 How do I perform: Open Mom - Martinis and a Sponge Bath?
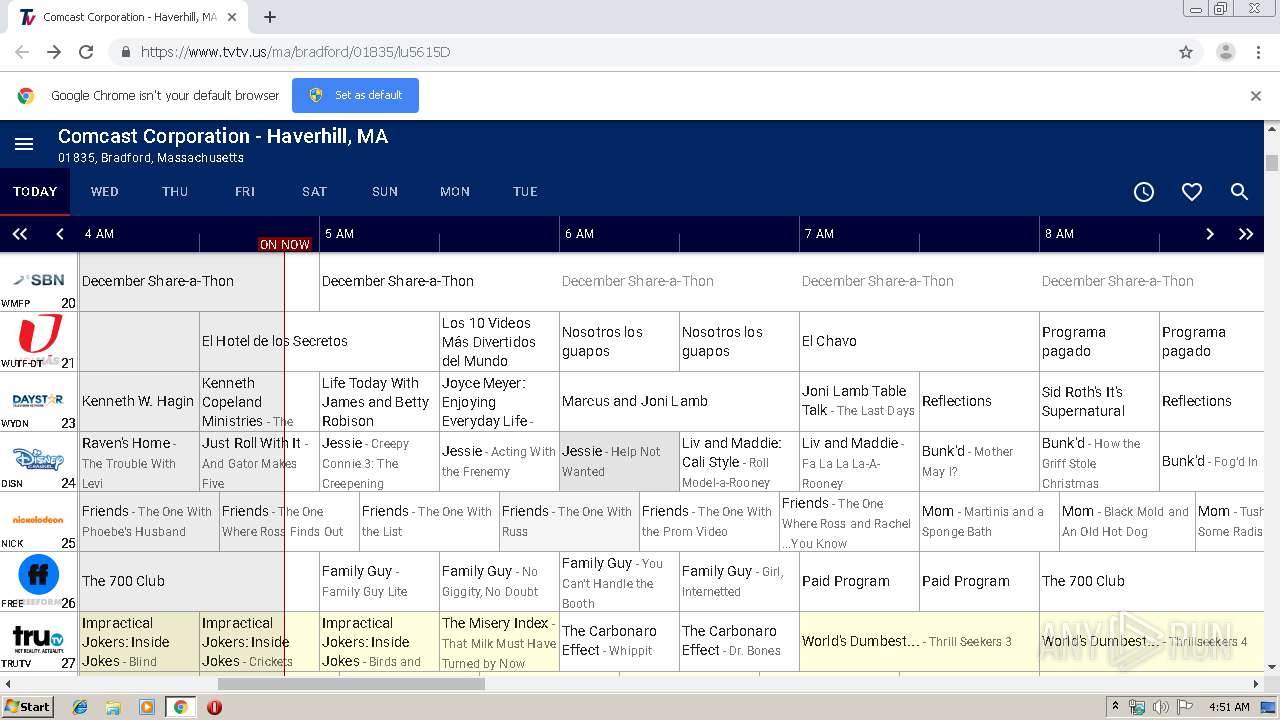tap(989, 521)
